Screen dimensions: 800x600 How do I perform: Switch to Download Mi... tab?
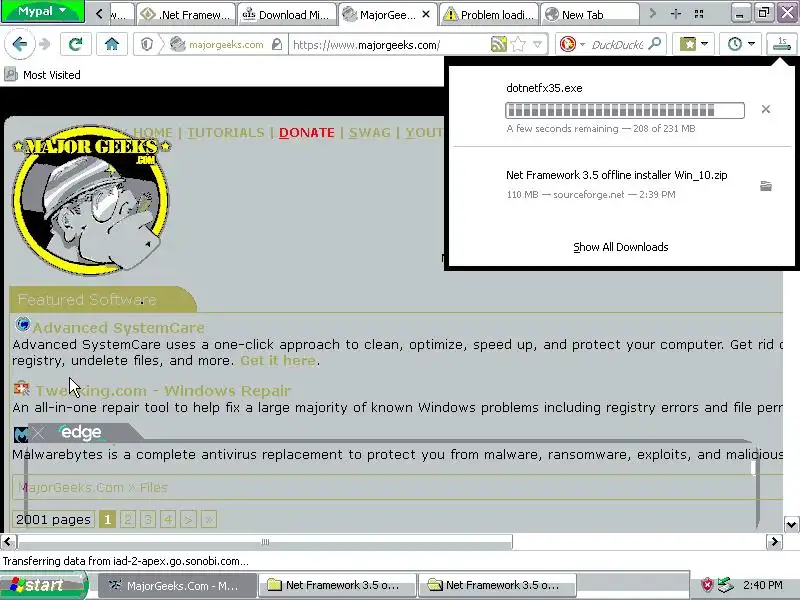point(287,14)
